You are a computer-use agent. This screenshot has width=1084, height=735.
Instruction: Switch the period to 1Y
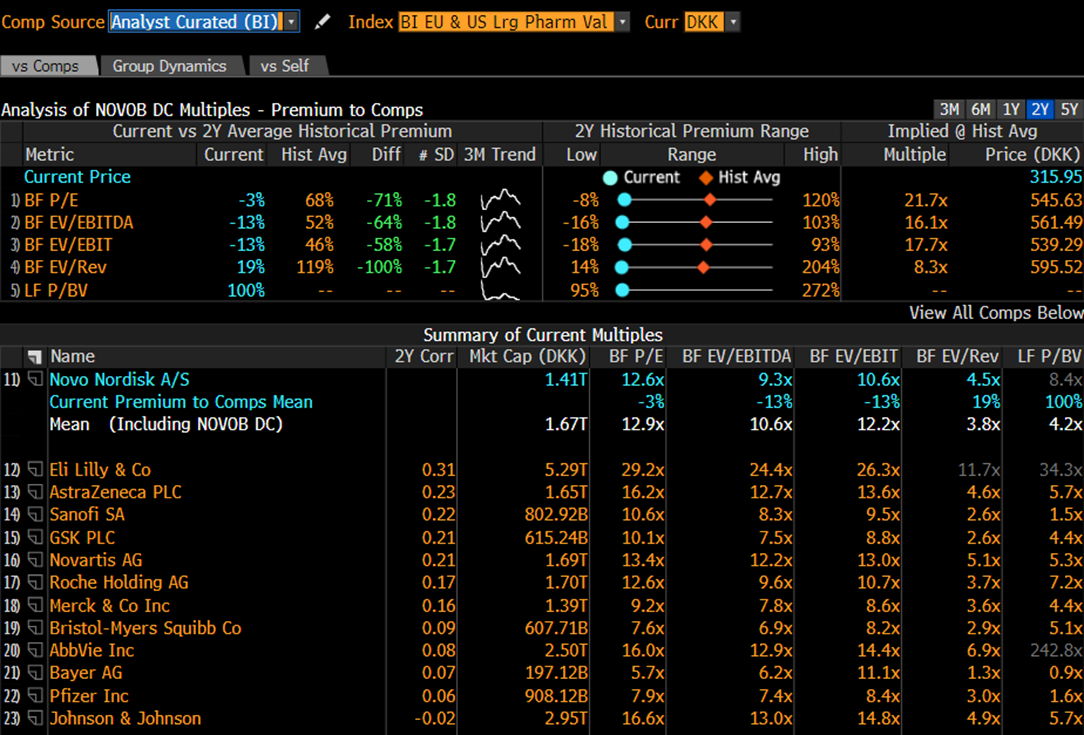click(x=1011, y=110)
